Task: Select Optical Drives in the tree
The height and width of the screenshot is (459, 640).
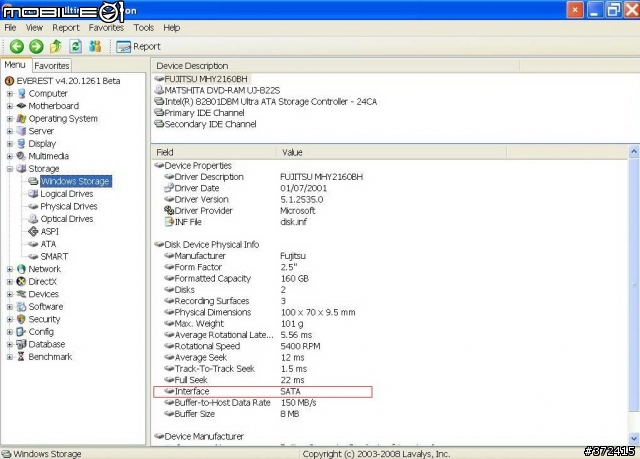Action: (x=67, y=219)
